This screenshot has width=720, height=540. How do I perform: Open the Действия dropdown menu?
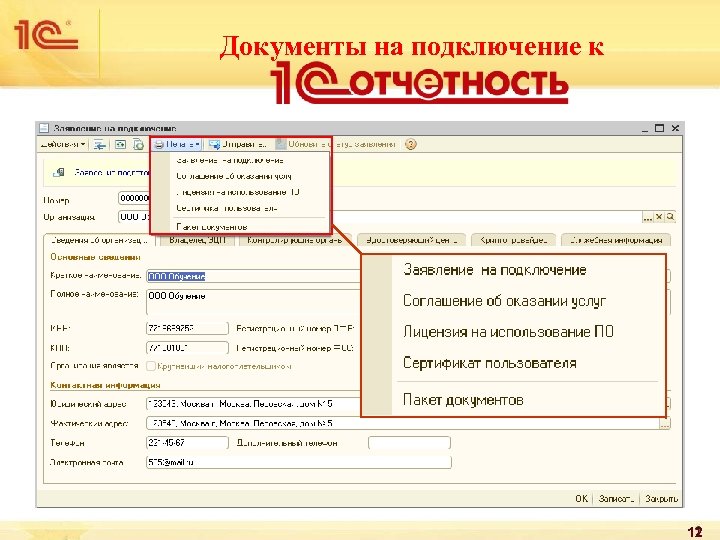(63, 145)
